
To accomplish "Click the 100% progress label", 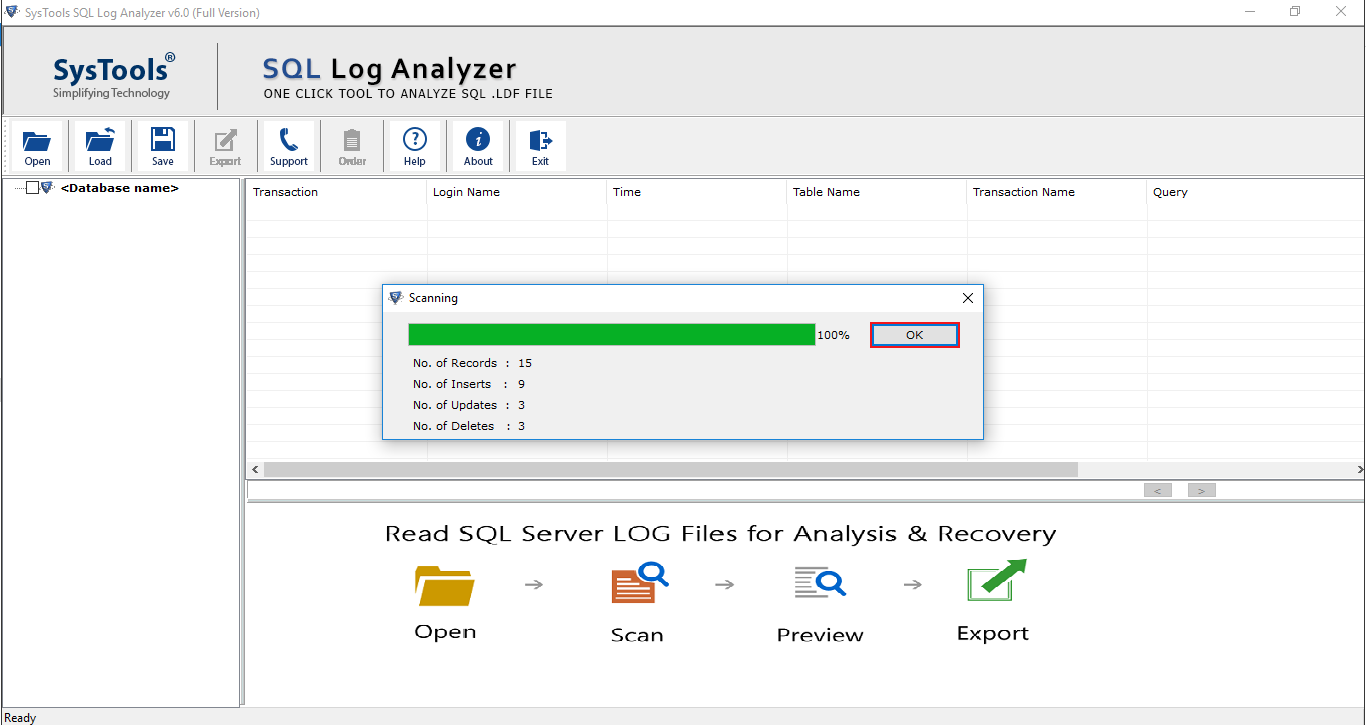I will click(x=833, y=335).
